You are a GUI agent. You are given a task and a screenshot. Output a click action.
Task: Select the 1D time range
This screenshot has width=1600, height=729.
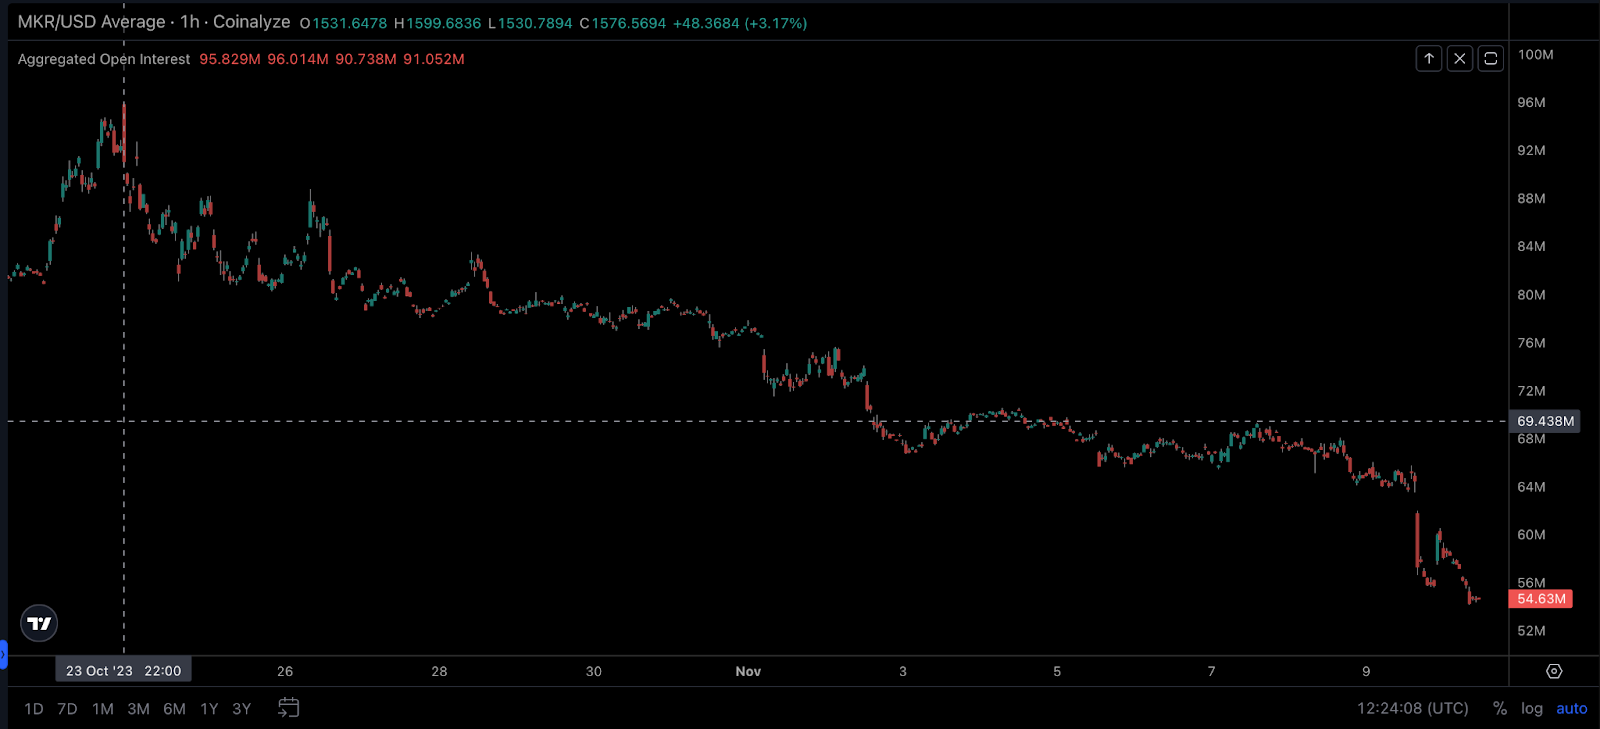click(x=34, y=709)
